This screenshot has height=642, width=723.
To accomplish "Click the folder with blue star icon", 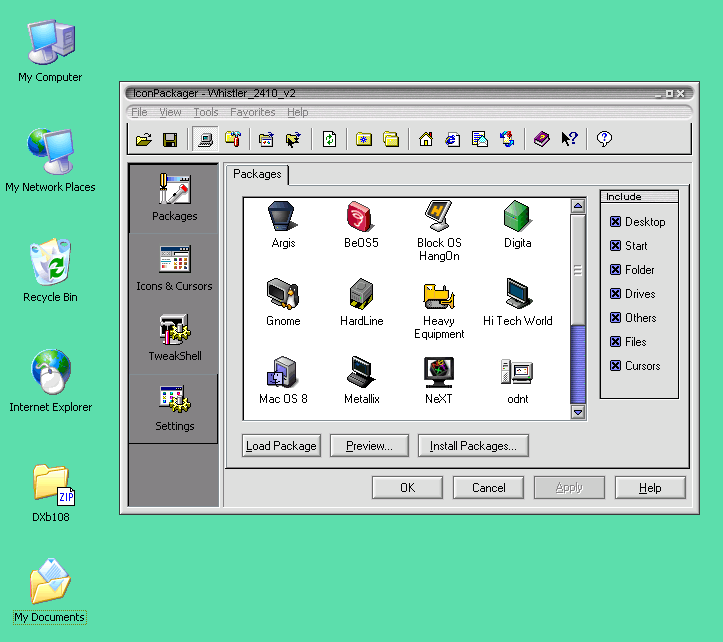I will point(364,139).
